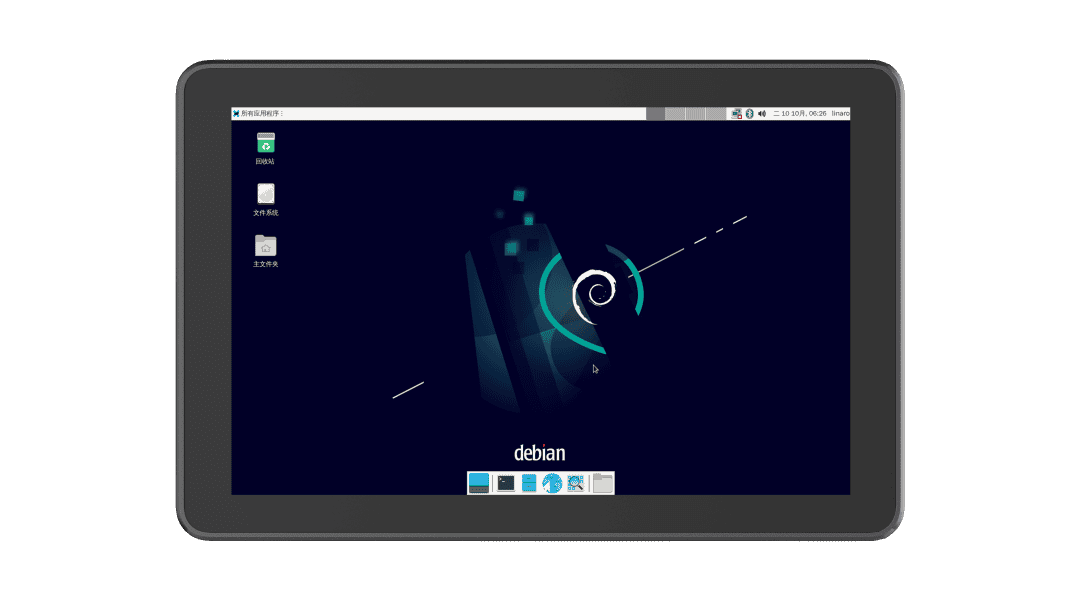Open the application finder magnifier icon
Viewport: 1080px width, 607px height.
[x=575, y=483]
